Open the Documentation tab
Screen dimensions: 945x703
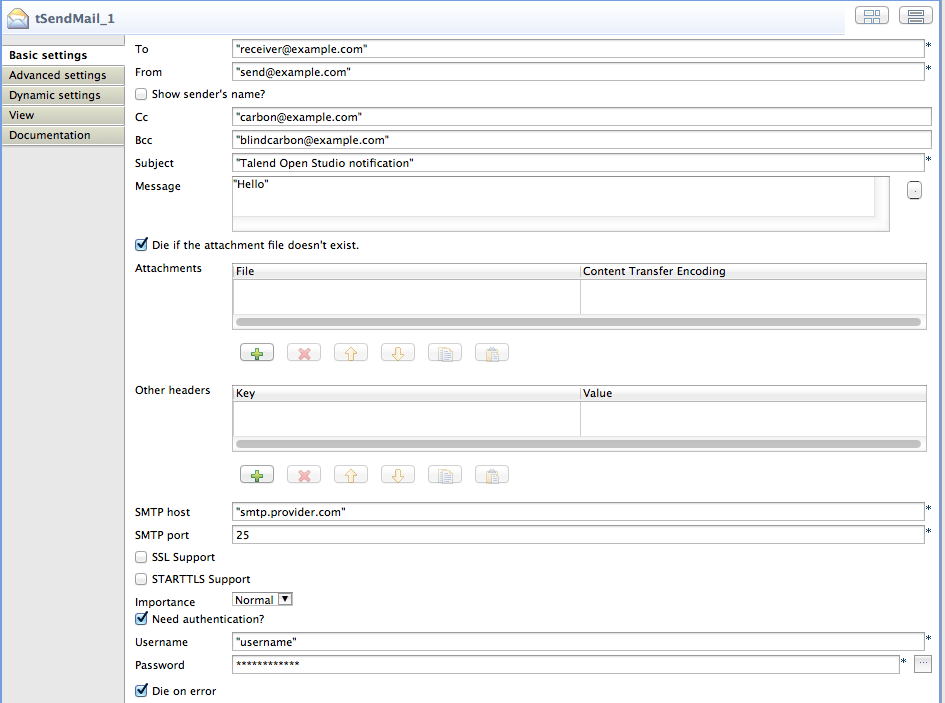50,135
